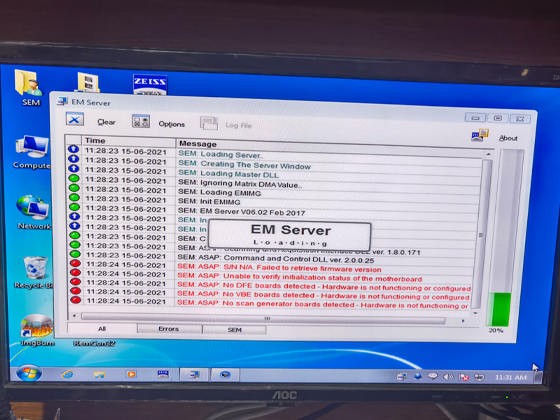Screen dimensions: 560x420
Task: Click the greyed Log File icon
Action: (209, 123)
